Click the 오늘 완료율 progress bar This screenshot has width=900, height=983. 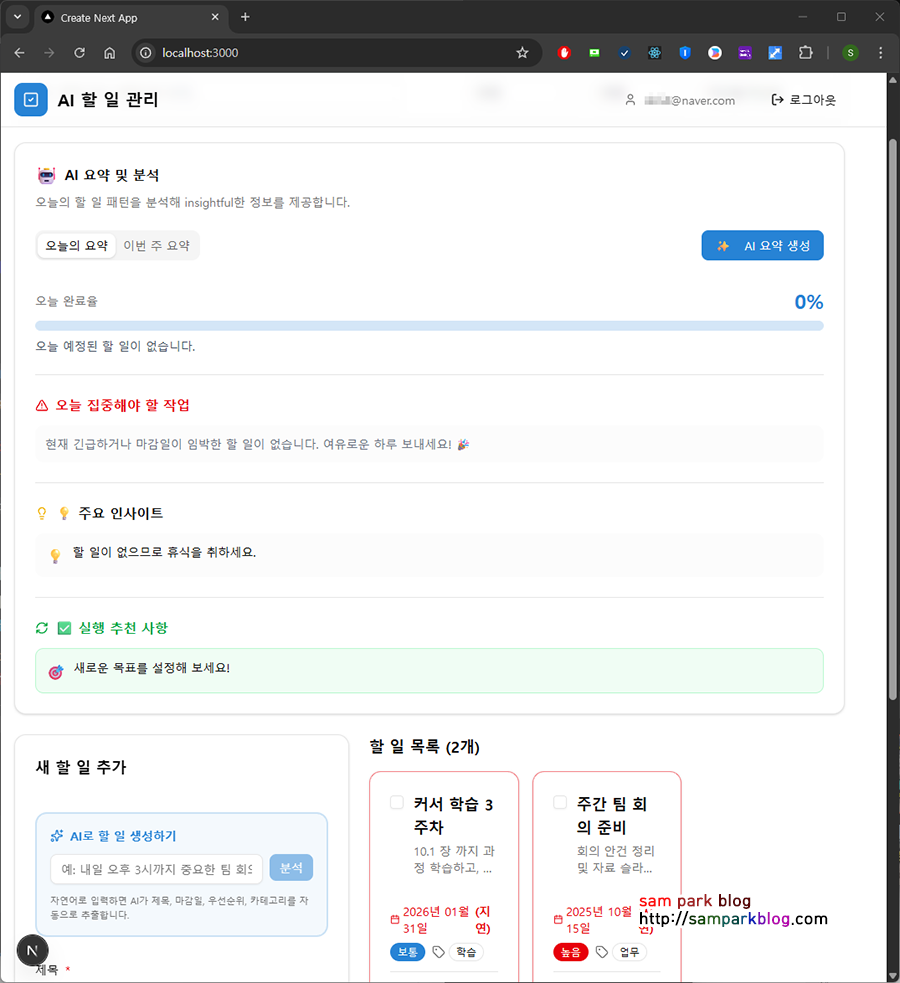click(x=429, y=326)
